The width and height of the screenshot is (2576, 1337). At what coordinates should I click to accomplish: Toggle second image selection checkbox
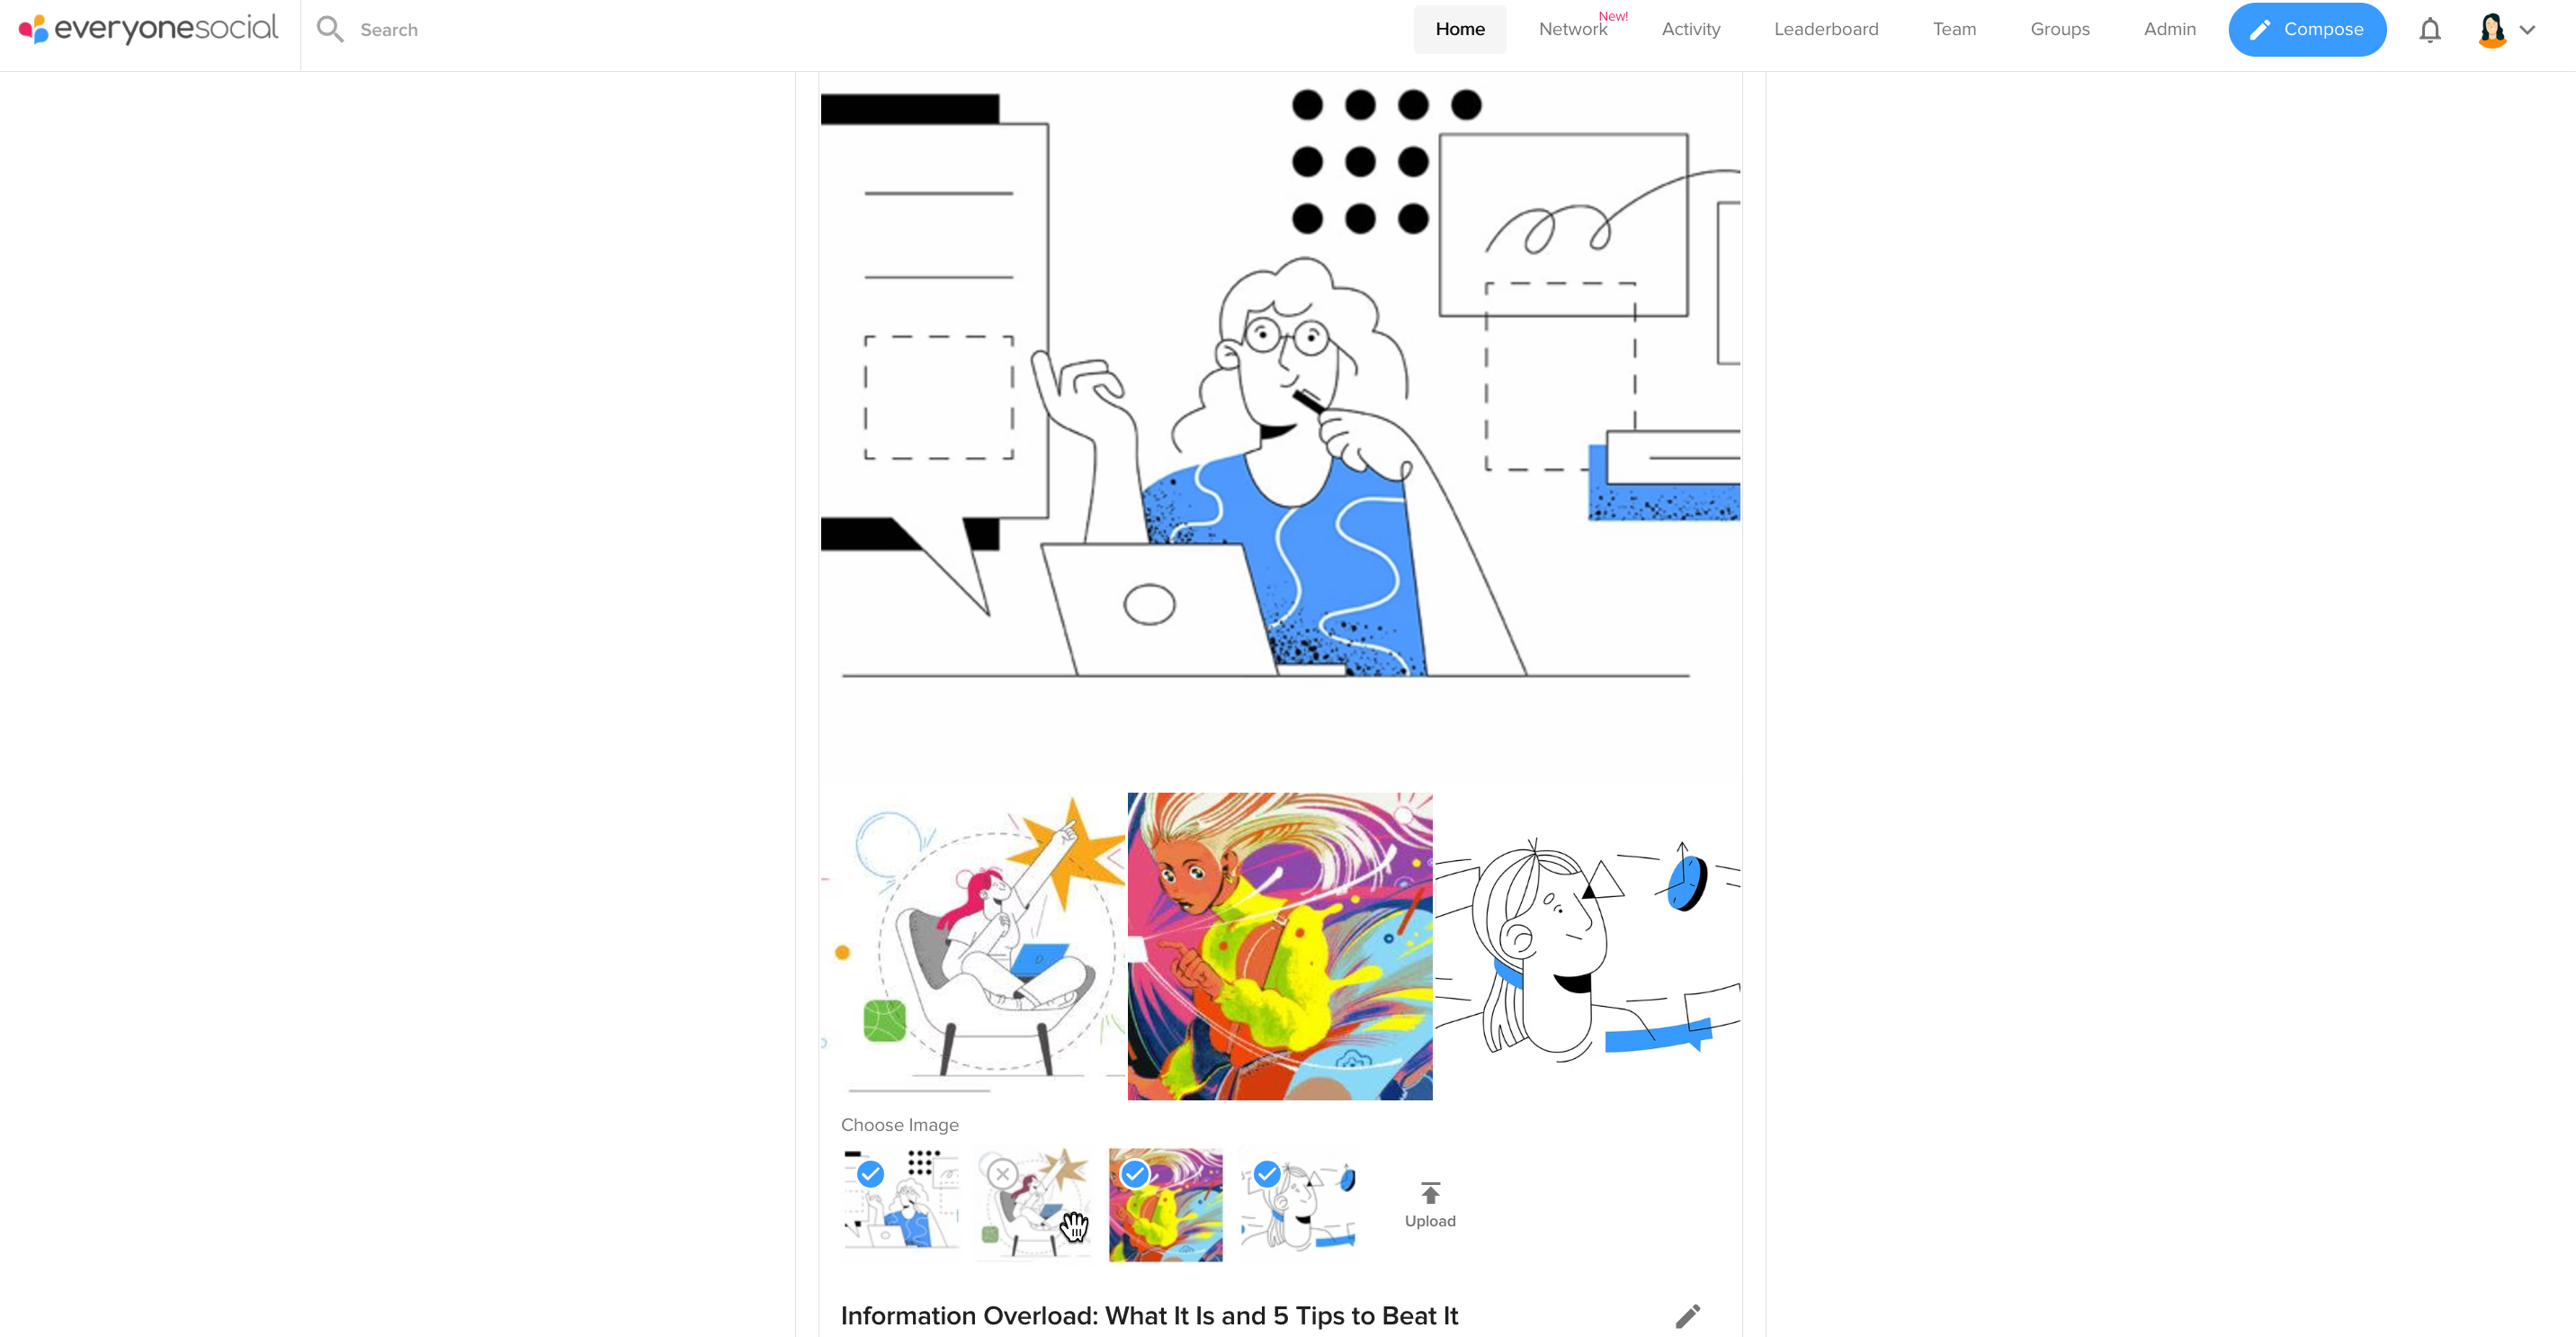click(x=1000, y=1175)
